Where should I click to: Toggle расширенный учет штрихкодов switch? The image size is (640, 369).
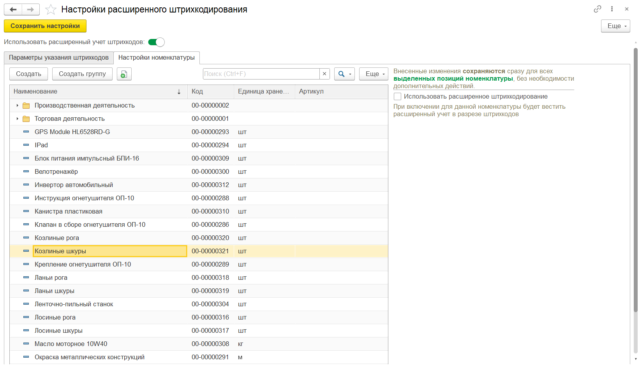point(156,42)
